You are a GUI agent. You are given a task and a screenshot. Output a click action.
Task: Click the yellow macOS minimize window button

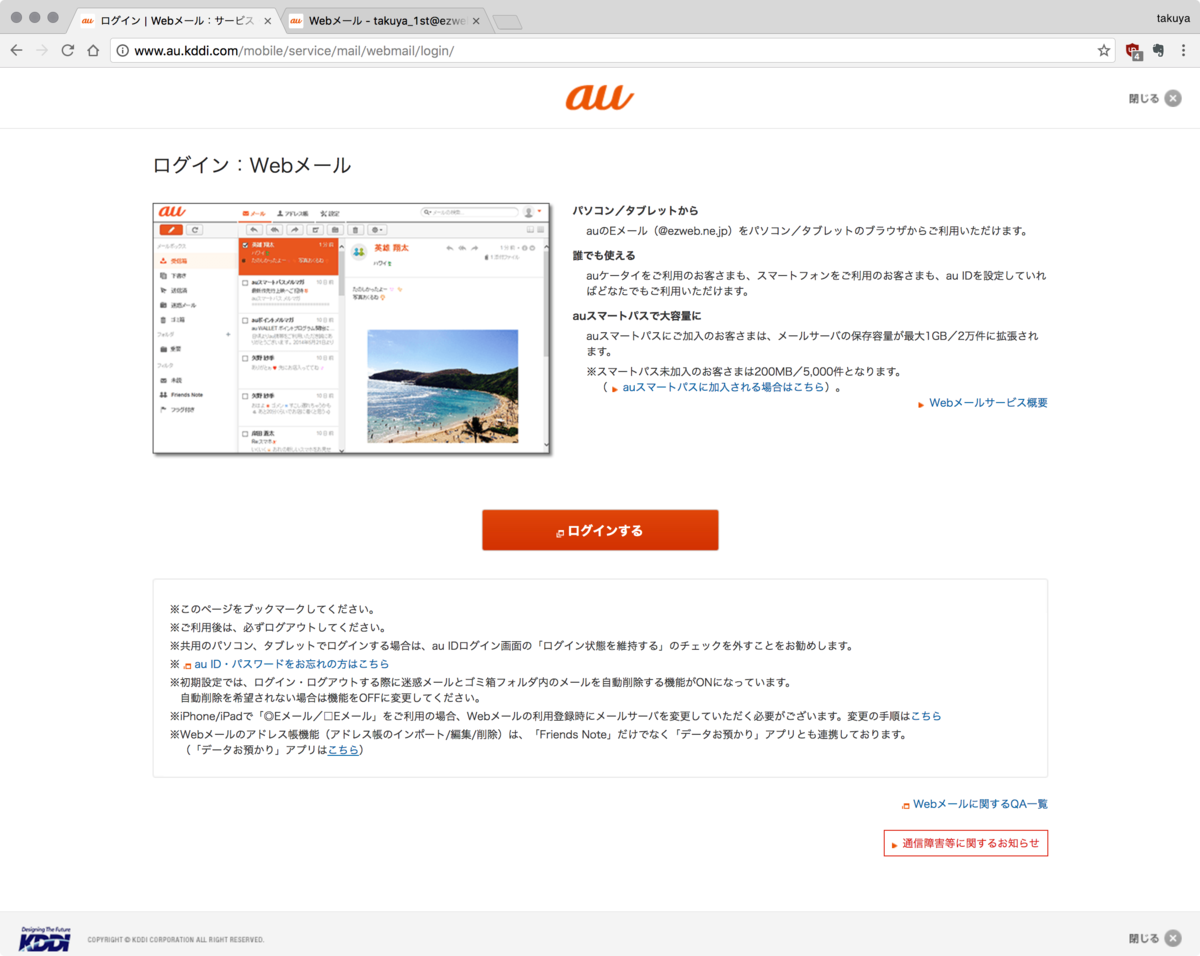pyautogui.click(x=35, y=18)
